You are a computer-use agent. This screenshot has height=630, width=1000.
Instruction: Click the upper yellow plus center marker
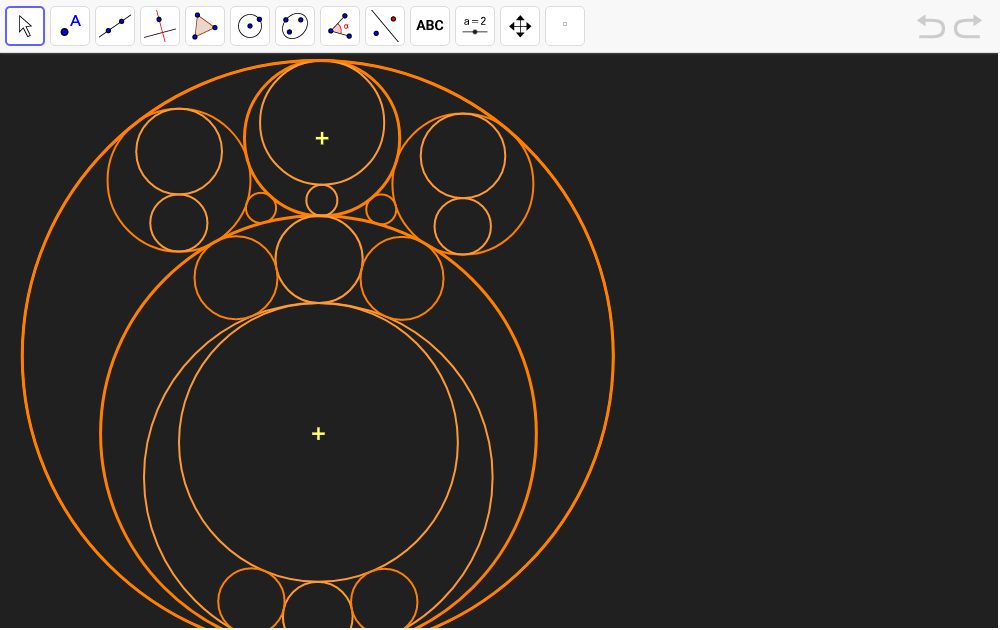tap(322, 138)
